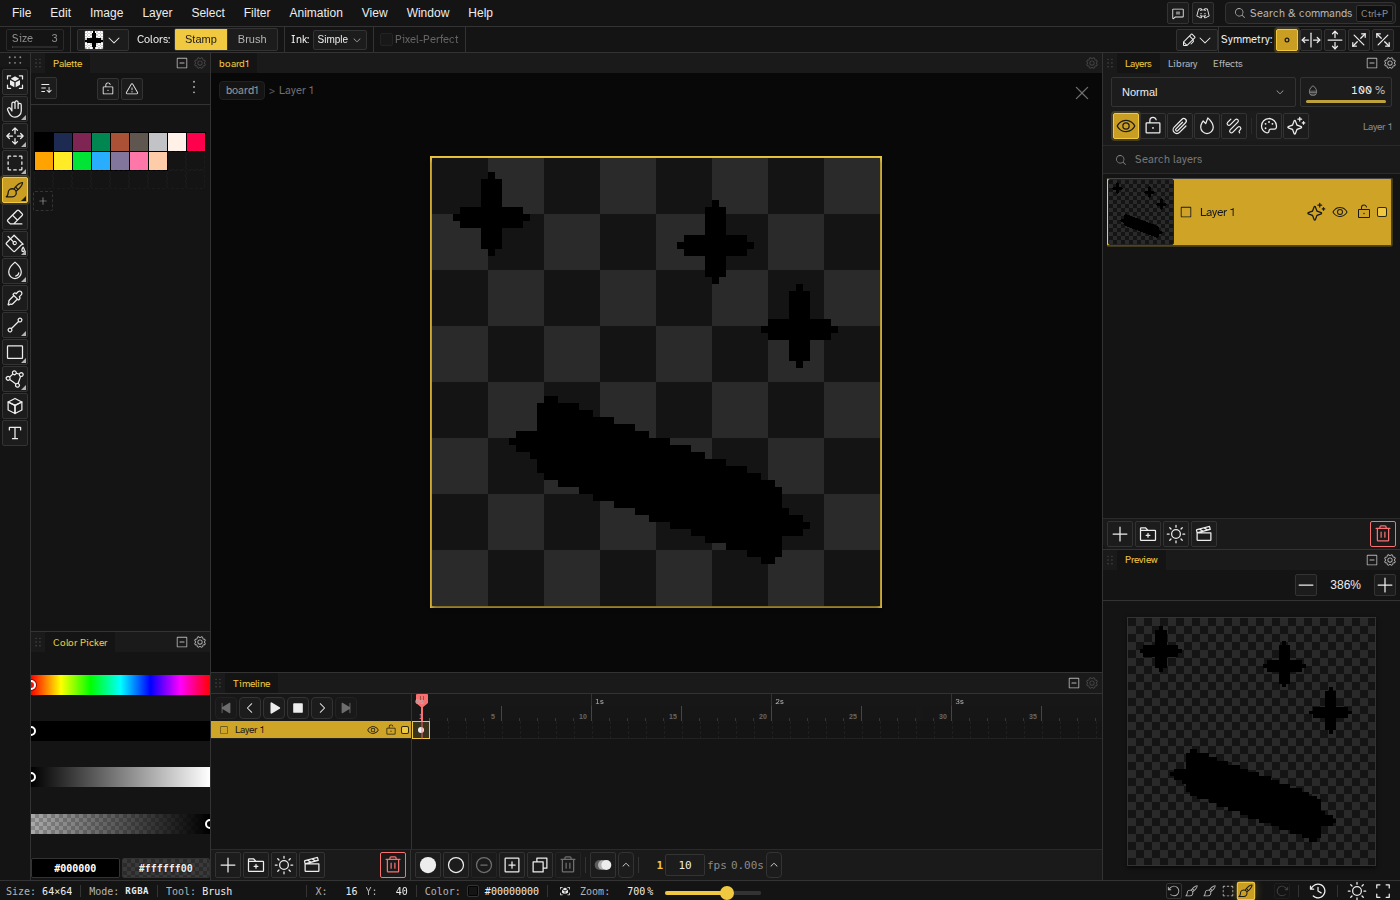Screen dimensions: 1400x900
Task: Play the animation in timeline
Action: coord(274,708)
